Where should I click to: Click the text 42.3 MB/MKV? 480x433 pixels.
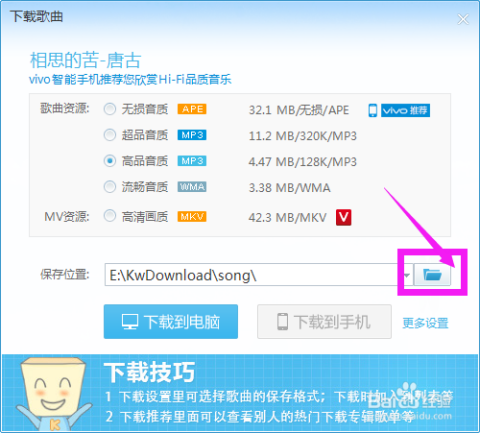[287, 218]
